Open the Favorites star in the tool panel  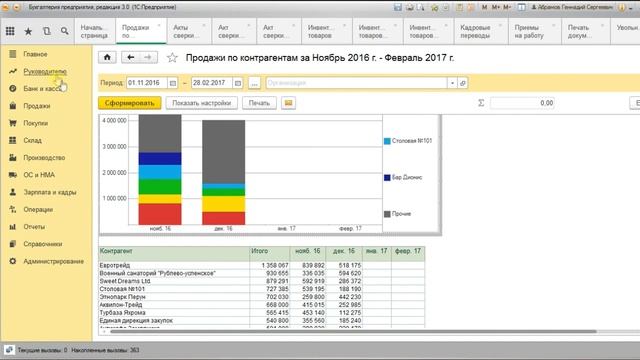[28, 31]
